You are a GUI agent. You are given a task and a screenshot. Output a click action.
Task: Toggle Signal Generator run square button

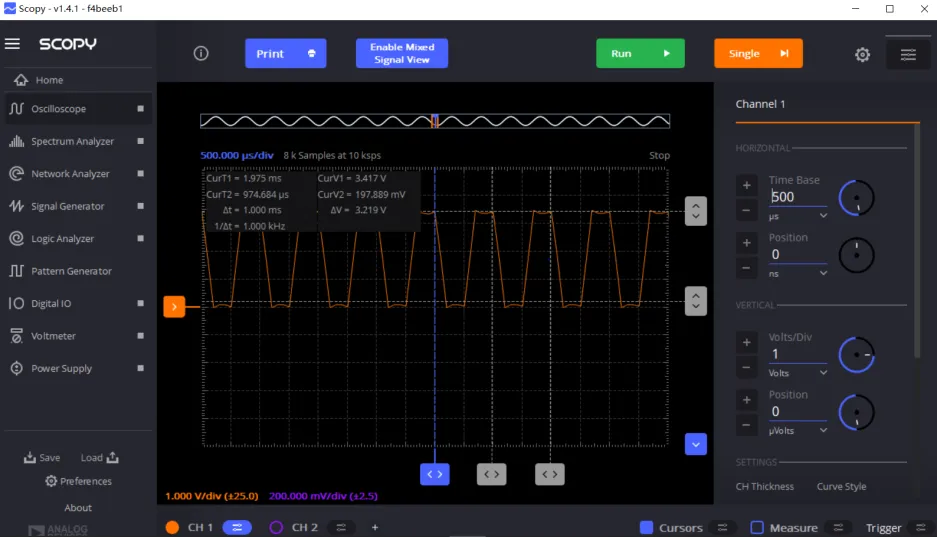pos(140,206)
